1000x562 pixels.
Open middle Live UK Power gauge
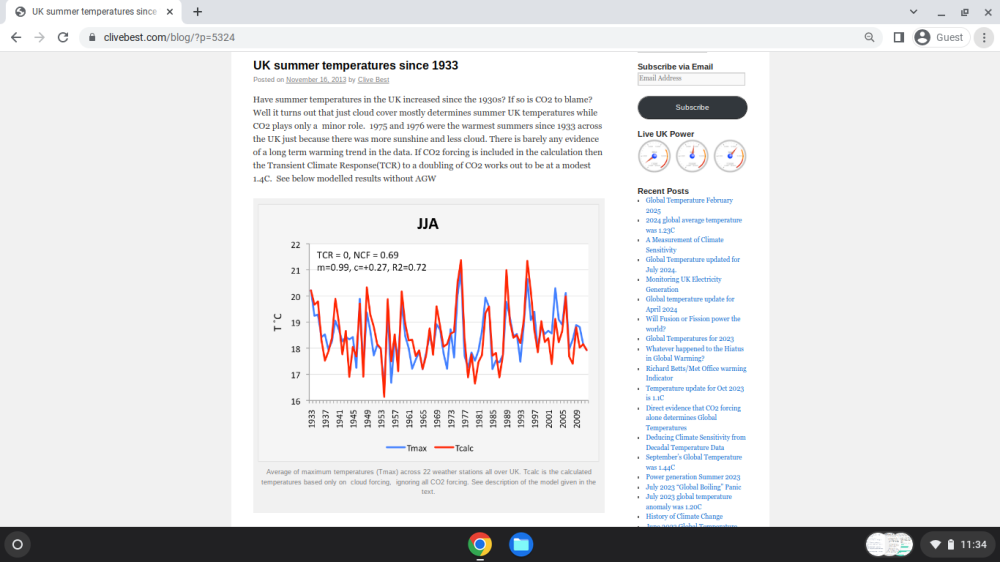[692, 156]
